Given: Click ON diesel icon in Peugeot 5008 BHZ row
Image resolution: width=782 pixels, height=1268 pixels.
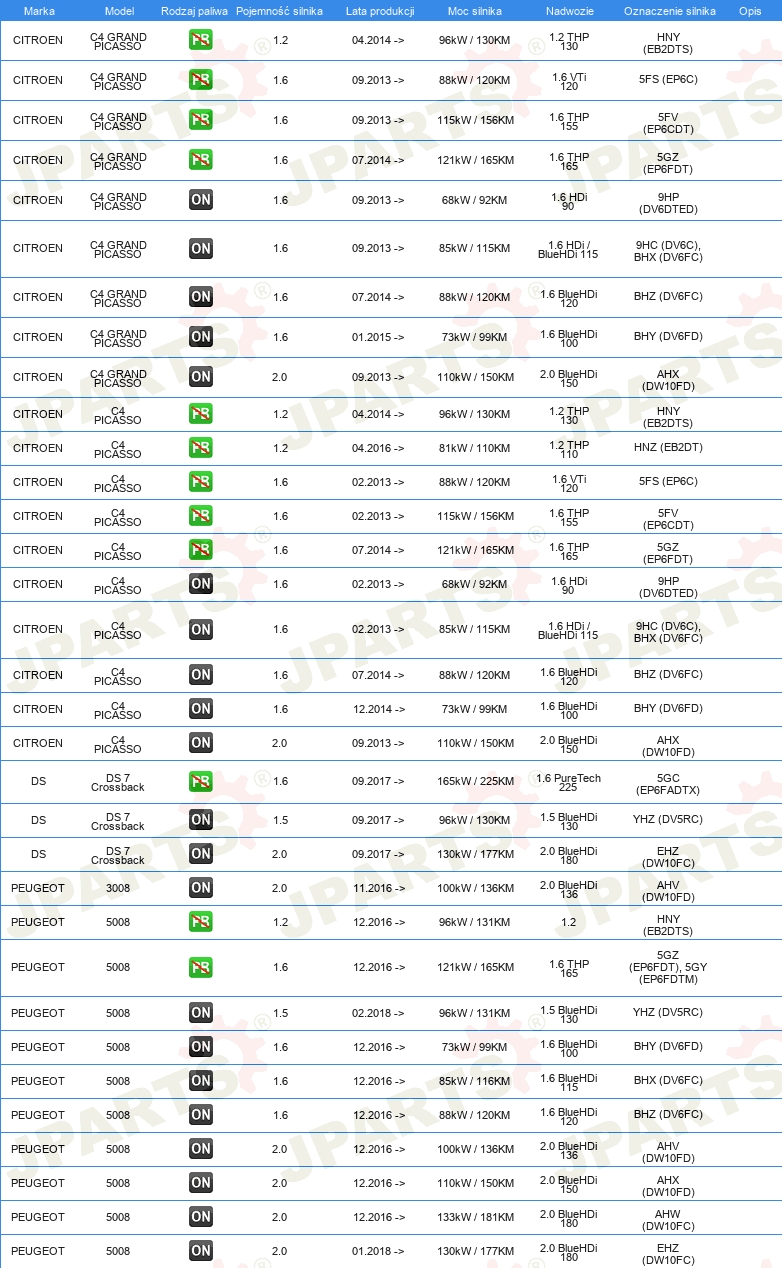Looking at the screenshot, I should coord(201,1115).
